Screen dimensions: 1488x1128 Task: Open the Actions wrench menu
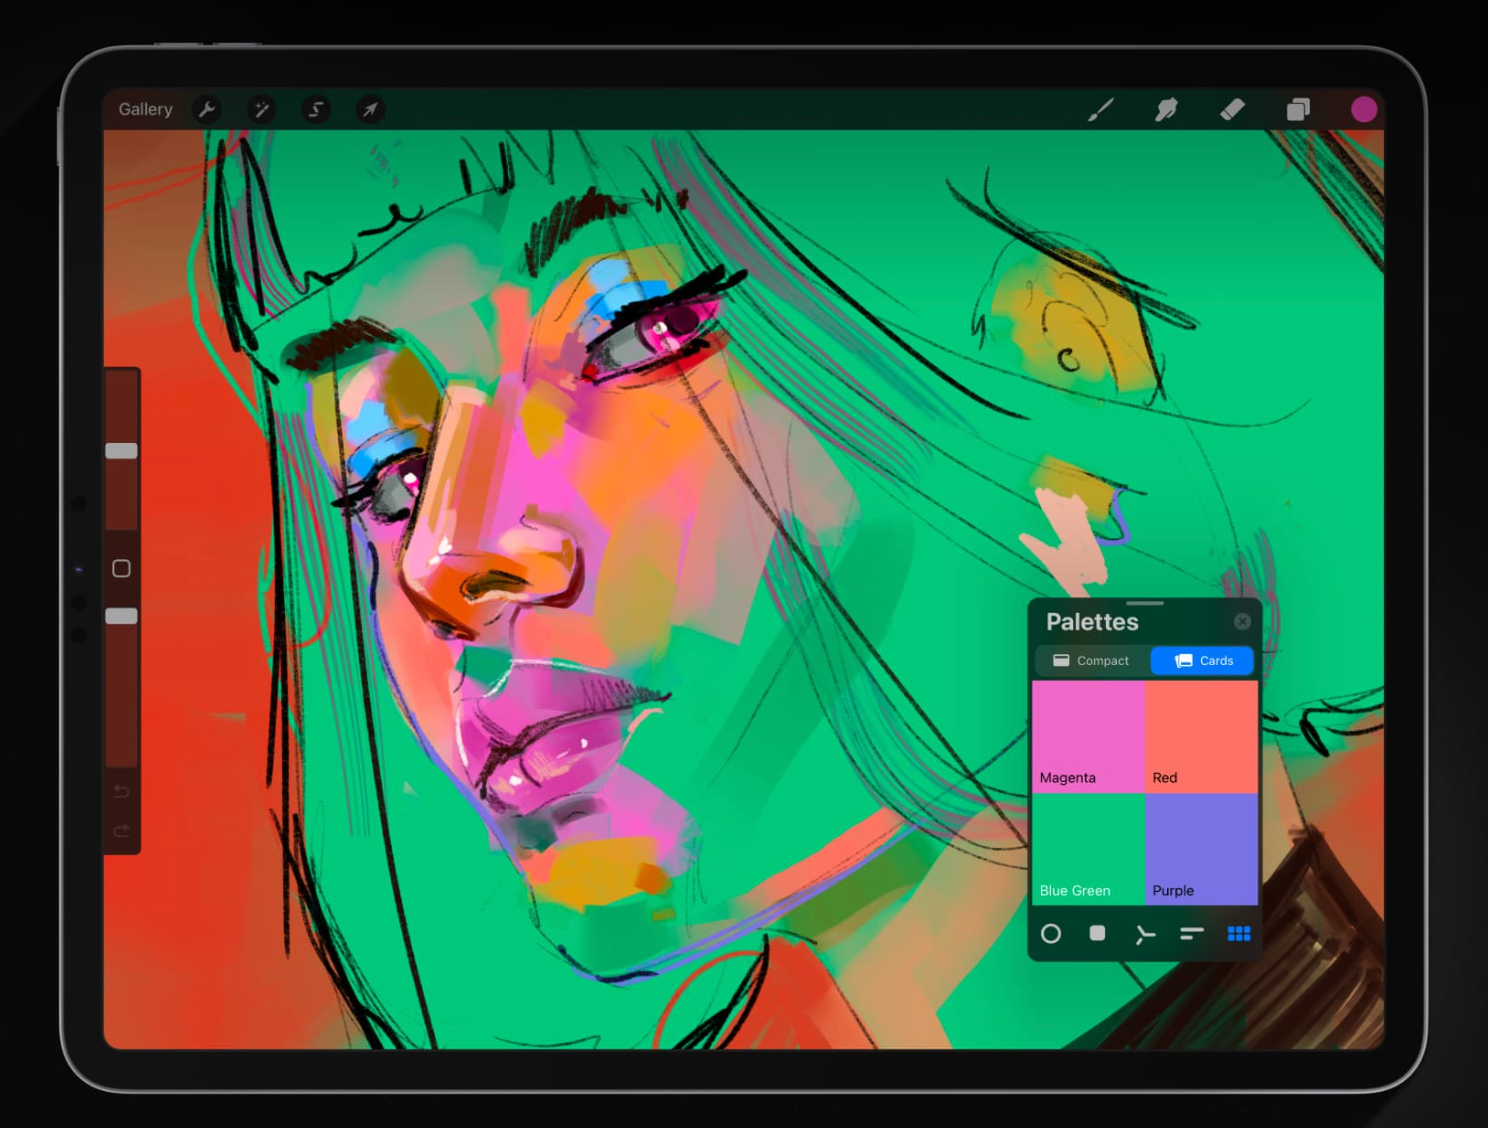(207, 110)
